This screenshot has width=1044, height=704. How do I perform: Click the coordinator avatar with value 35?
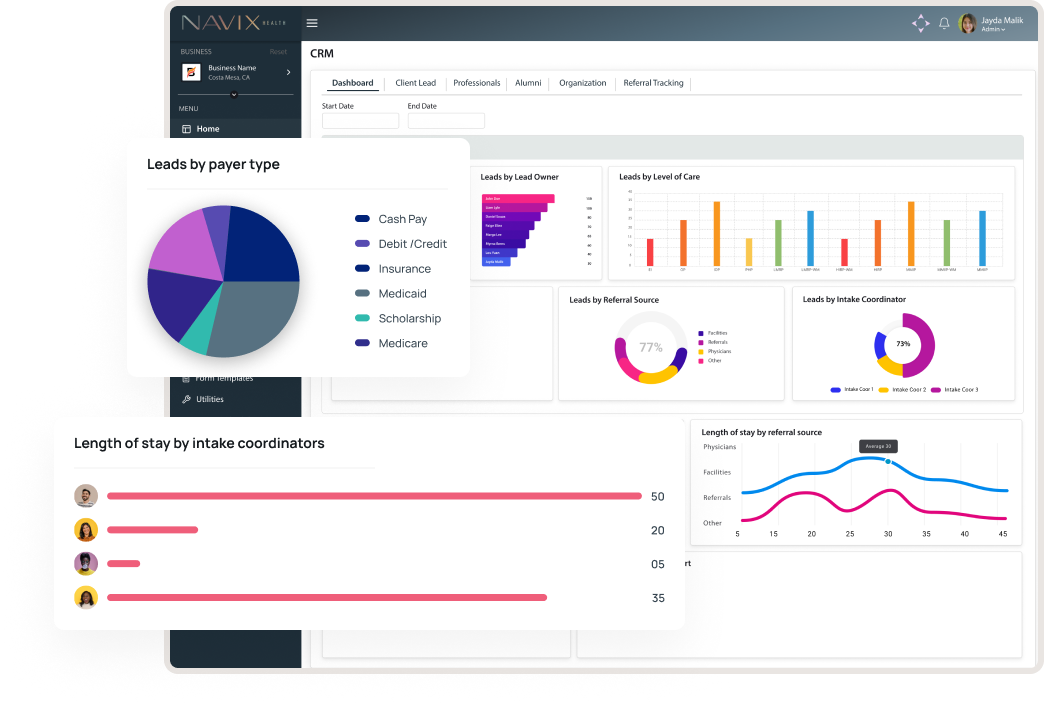[x=86, y=597]
